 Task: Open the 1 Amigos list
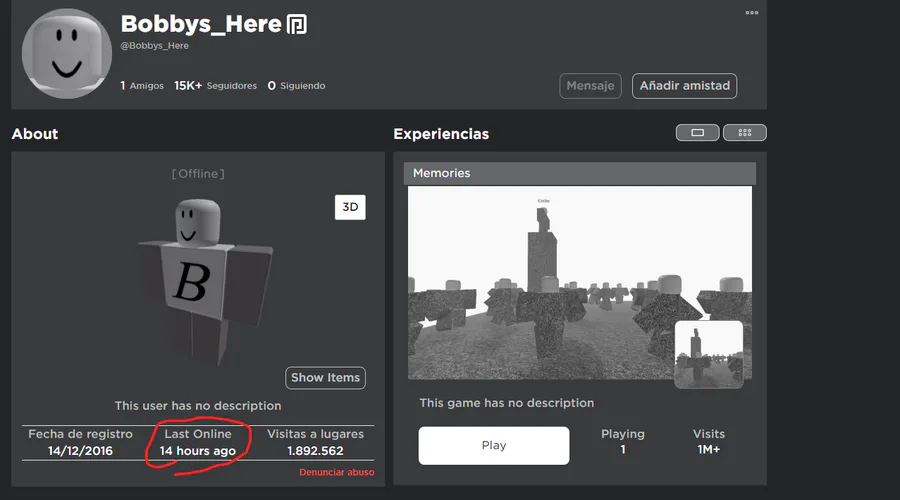[142, 86]
